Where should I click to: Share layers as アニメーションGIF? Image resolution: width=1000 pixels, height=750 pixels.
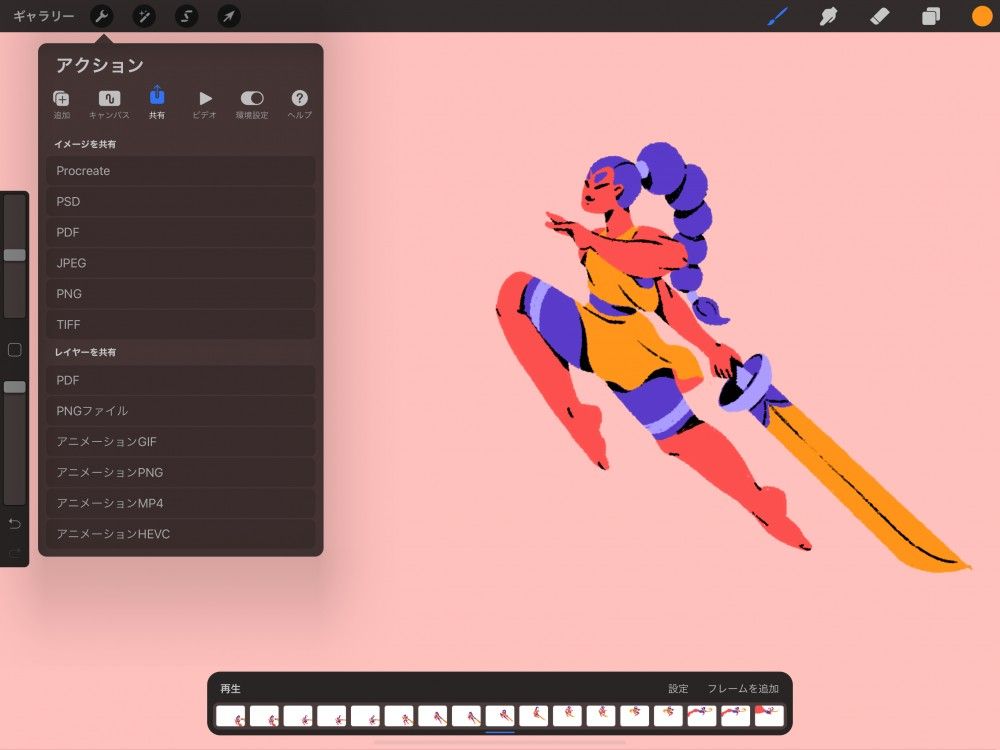point(180,441)
